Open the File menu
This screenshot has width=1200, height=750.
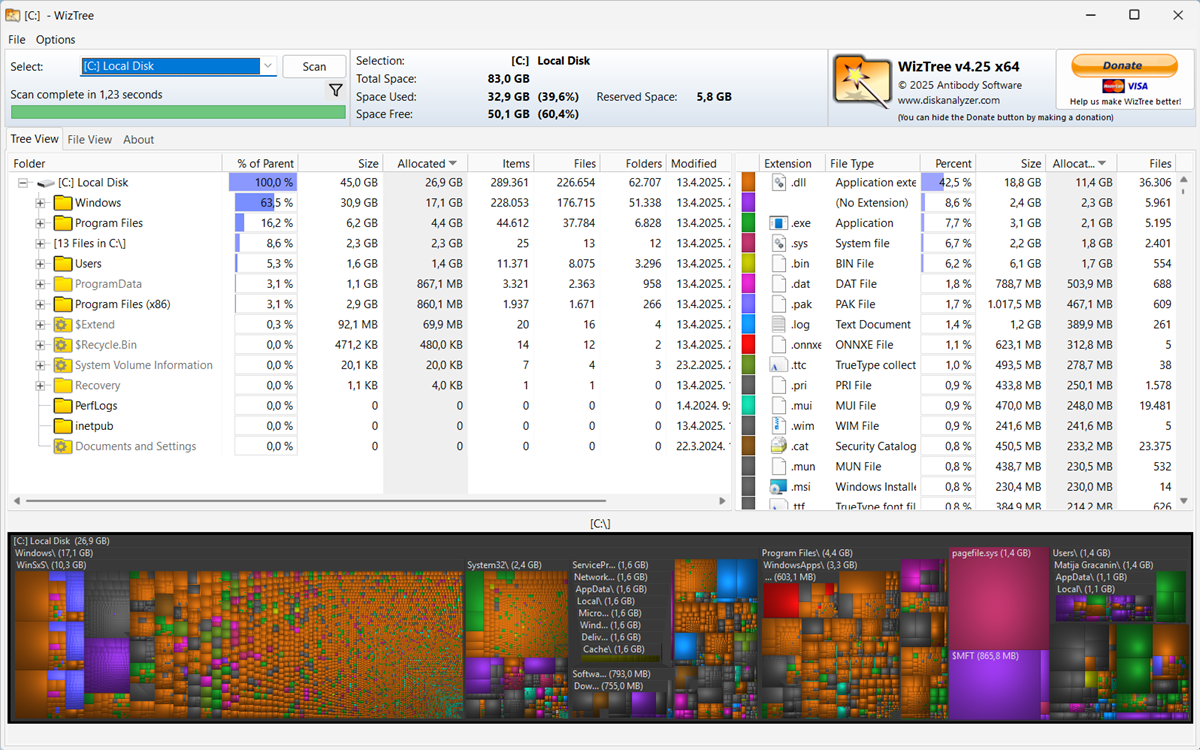point(17,40)
